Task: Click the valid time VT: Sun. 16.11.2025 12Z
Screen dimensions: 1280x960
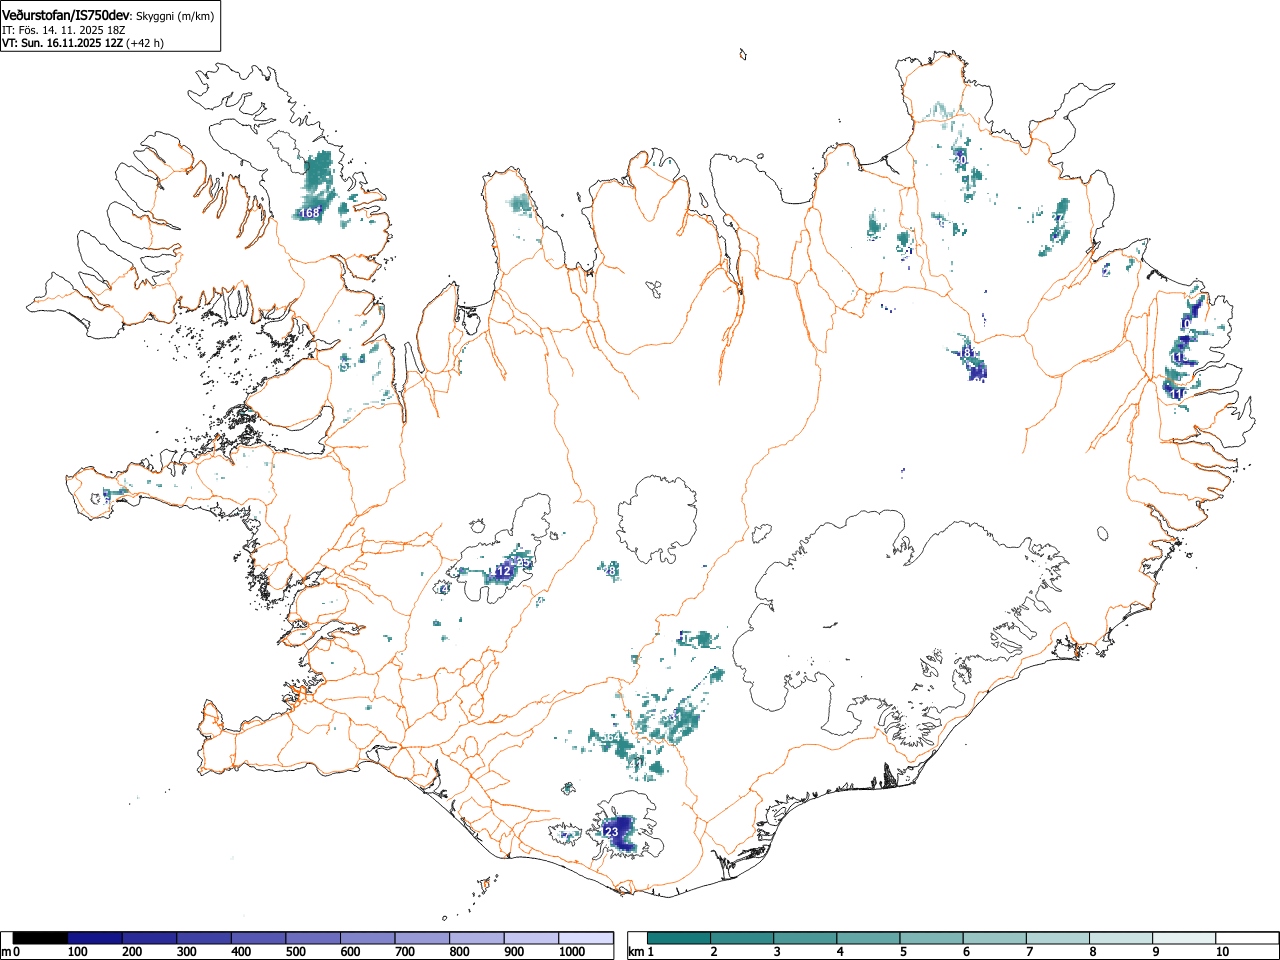Action: 63,43
